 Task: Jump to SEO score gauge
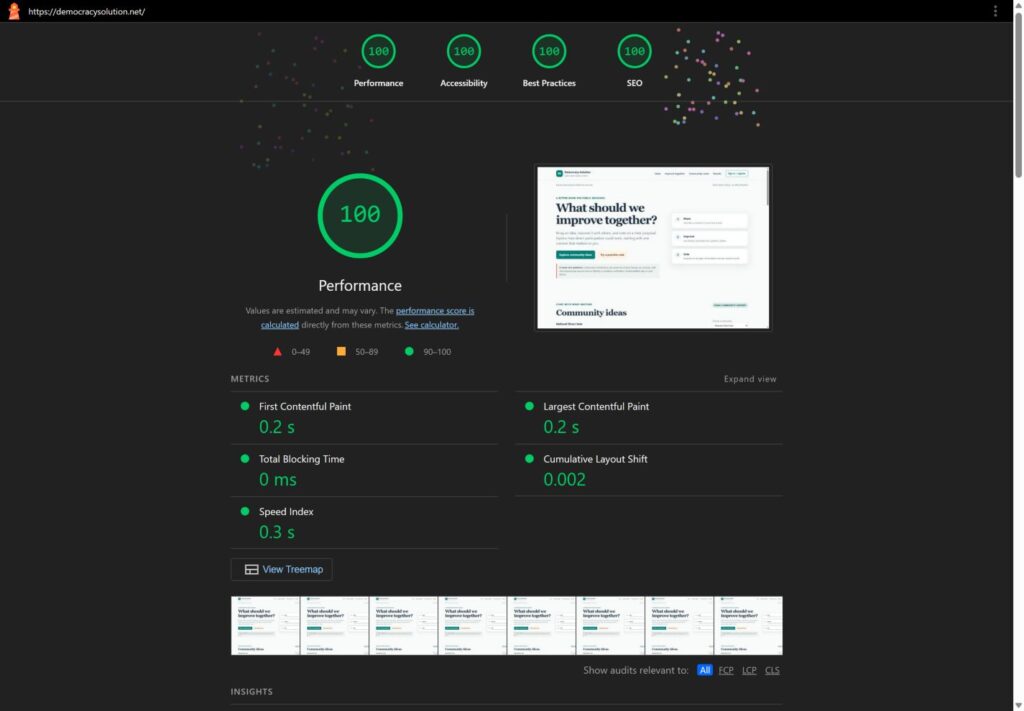634,51
